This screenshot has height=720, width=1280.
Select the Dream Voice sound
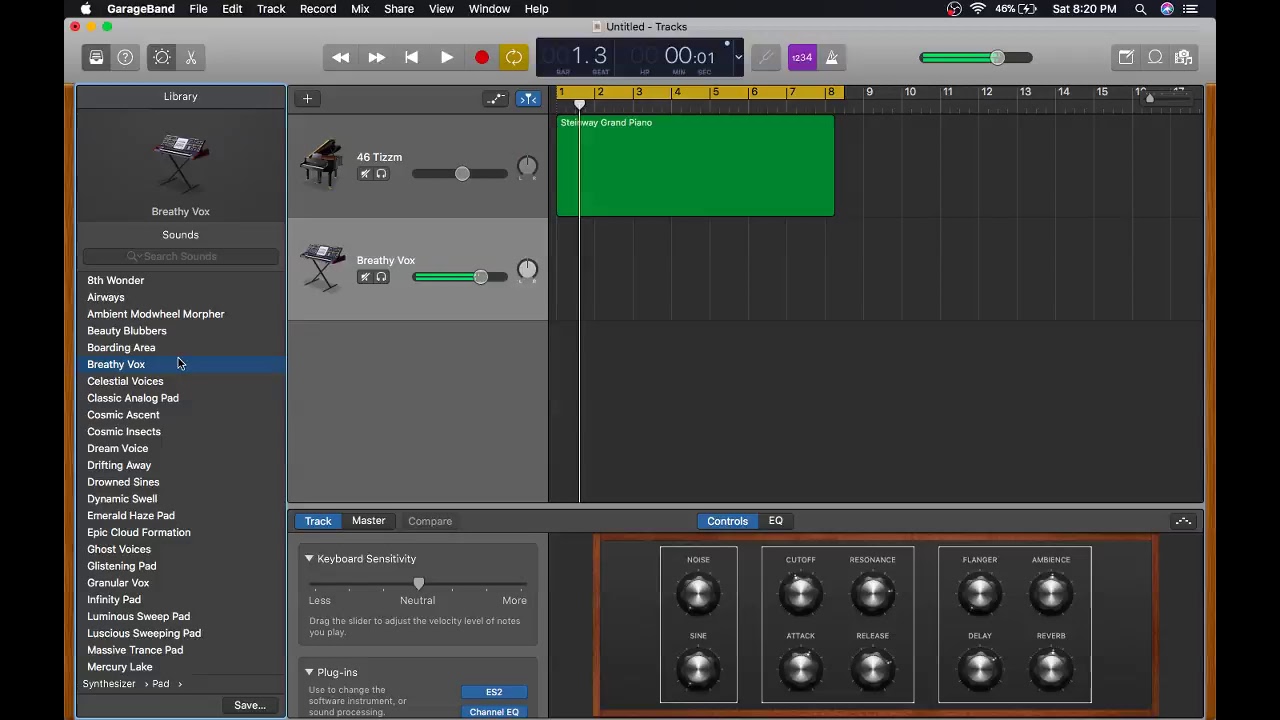tap(181, 448)
